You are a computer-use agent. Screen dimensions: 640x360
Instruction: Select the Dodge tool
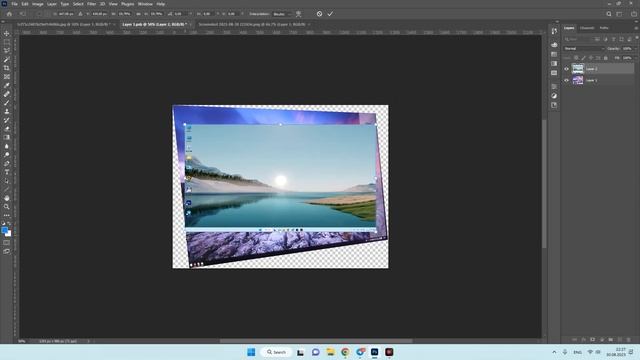click(7, 155)
